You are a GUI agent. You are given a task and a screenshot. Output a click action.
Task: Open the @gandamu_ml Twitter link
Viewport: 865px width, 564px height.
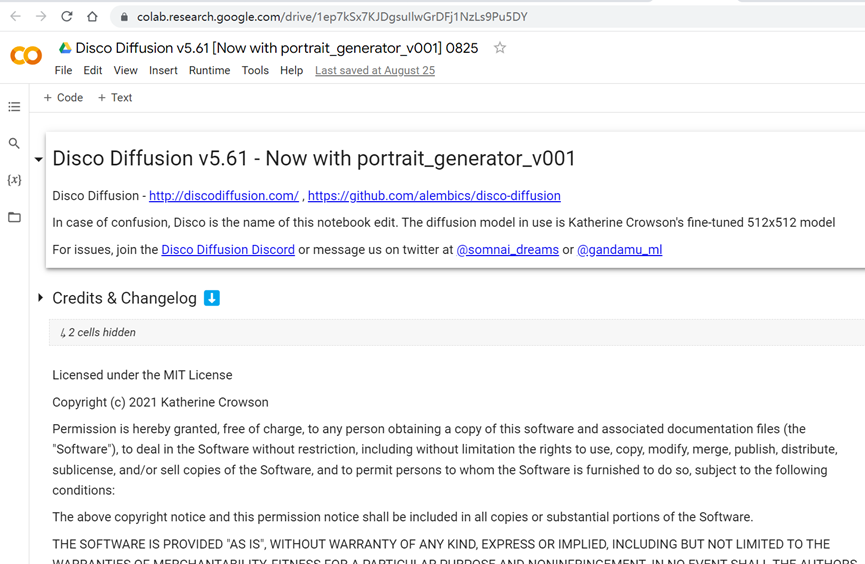620,250
